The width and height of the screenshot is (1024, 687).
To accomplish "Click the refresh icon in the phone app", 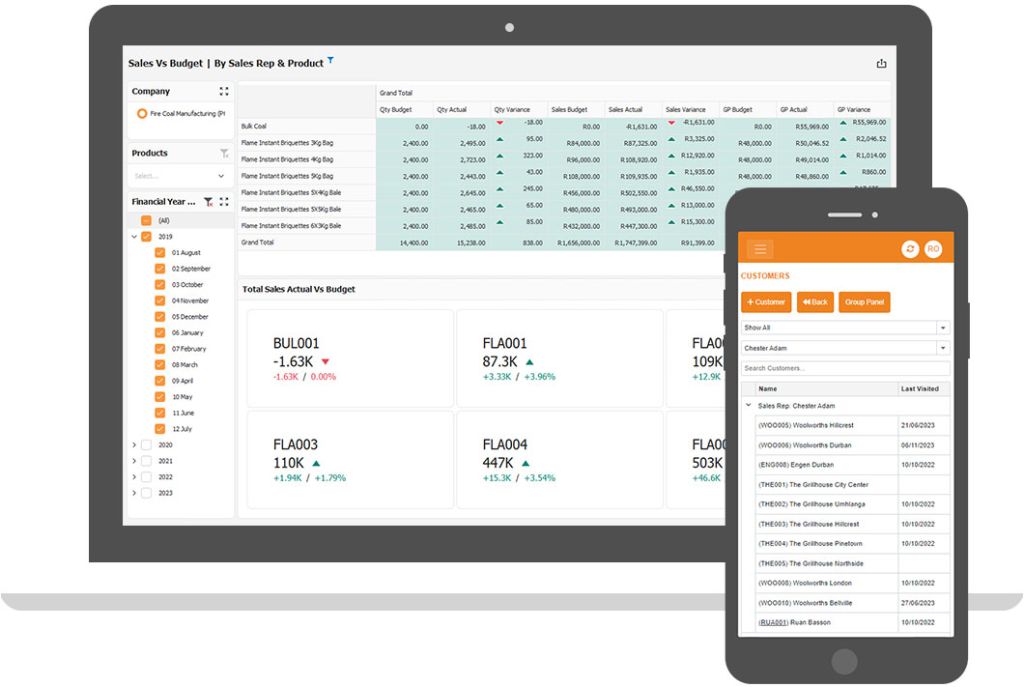I will coord(910,249).
